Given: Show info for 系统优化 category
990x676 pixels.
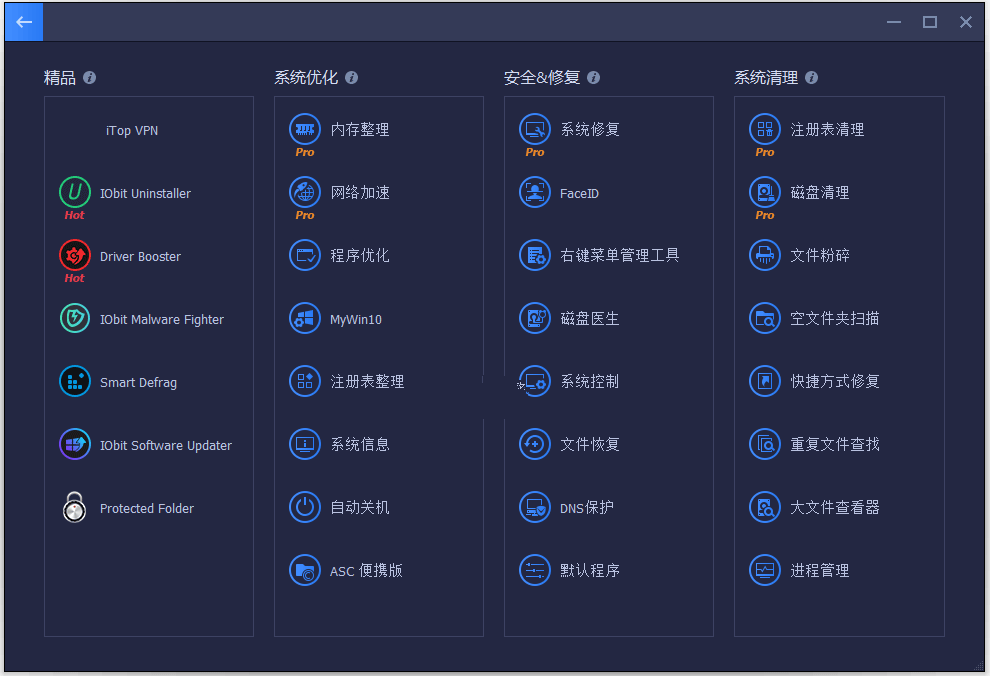Looking at the screenshot, I should coord(352,78).
